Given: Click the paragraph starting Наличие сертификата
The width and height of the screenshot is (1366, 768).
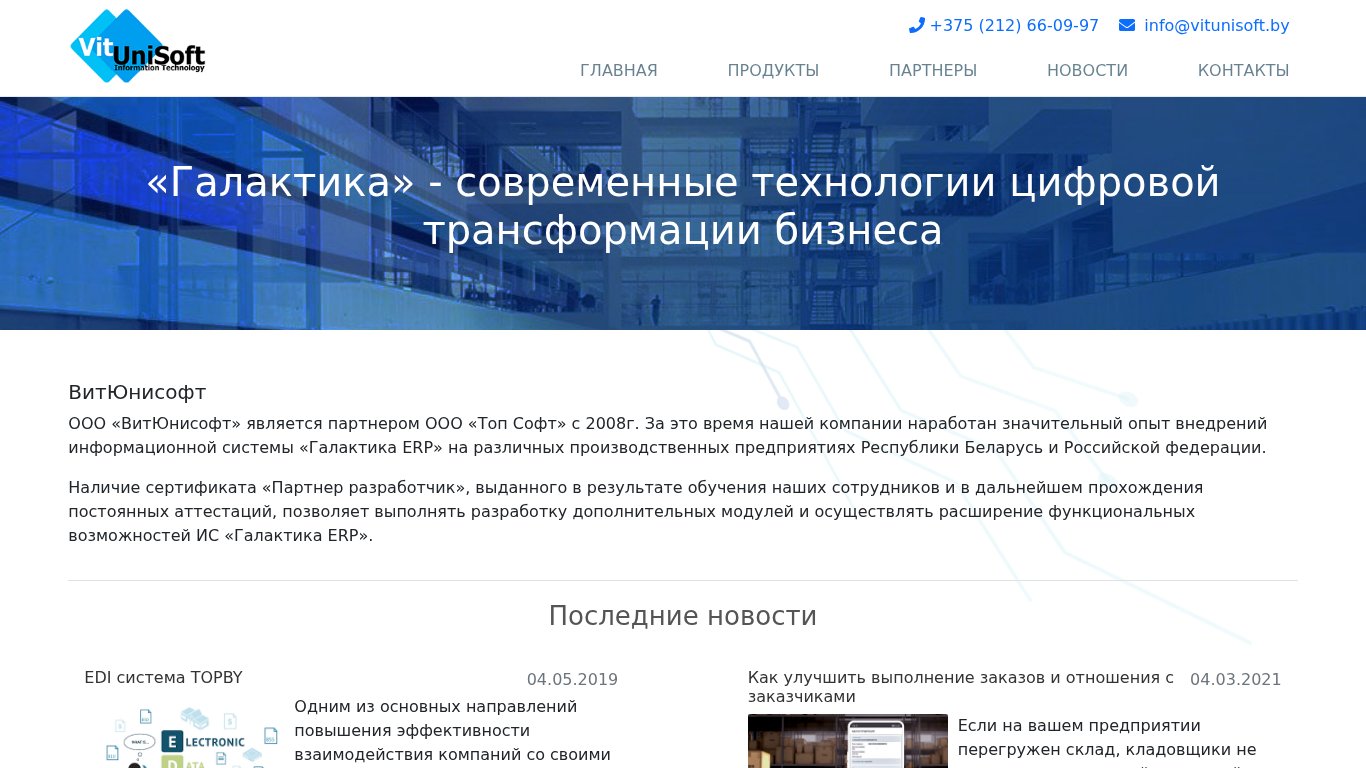Looking at the screenshot, I should coord(636,512).
